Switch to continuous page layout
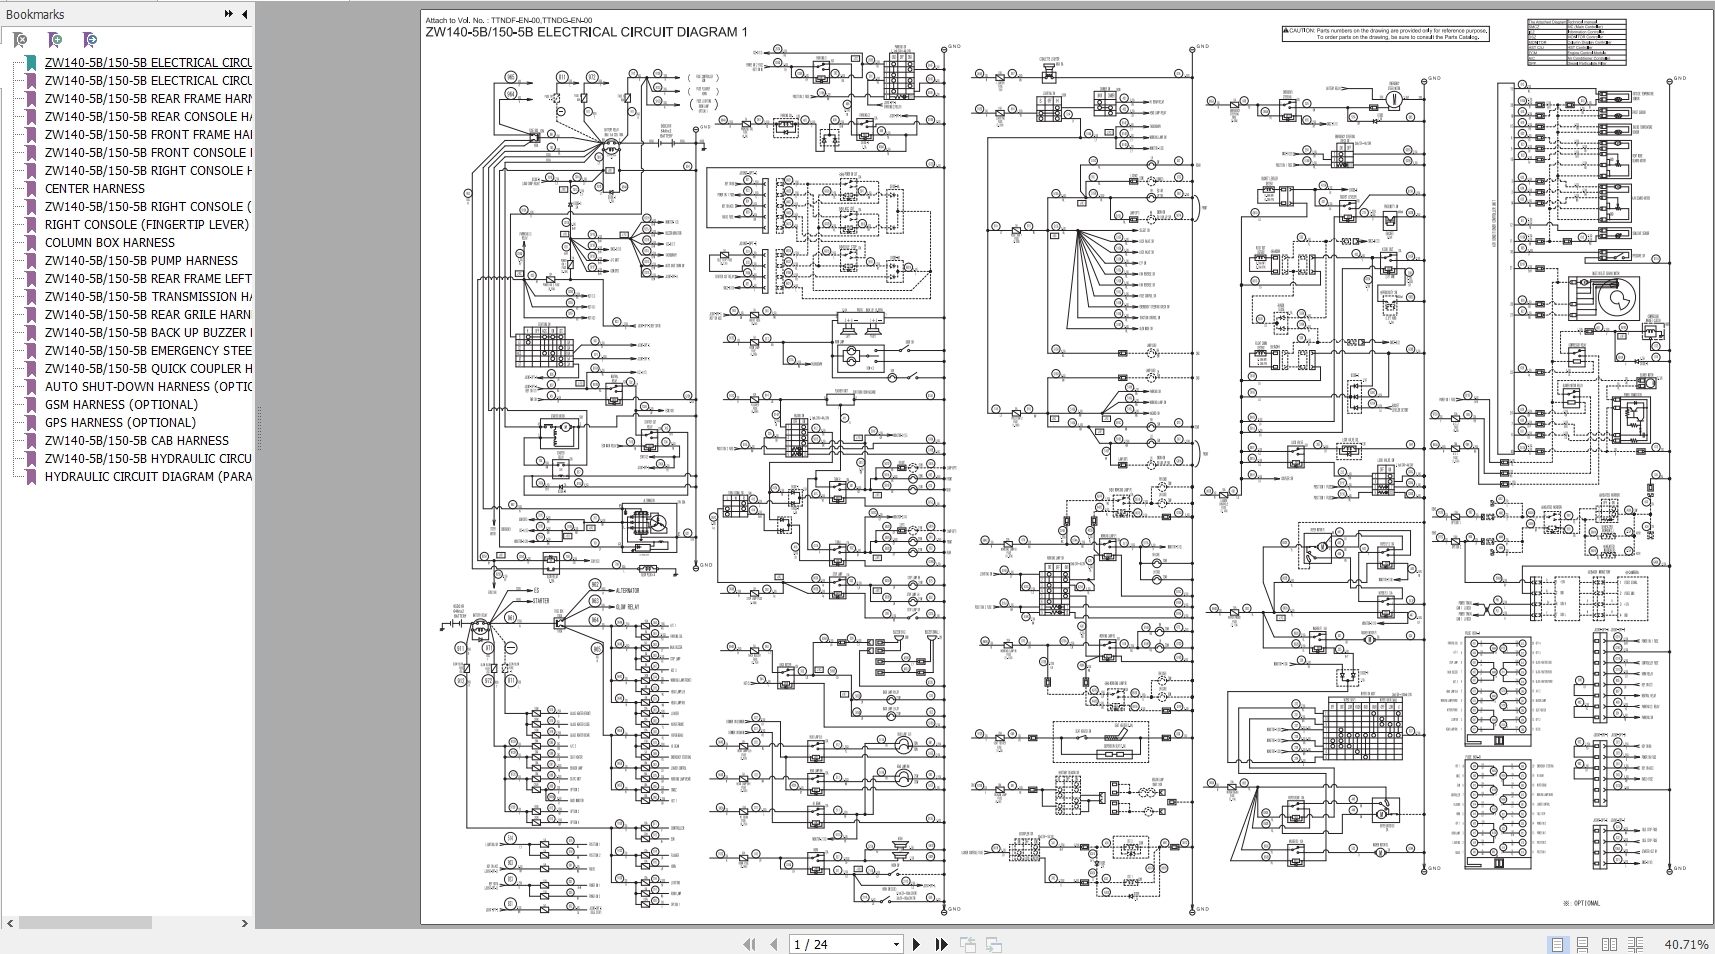1715x954 pixels. click(x=1583, y=944)
